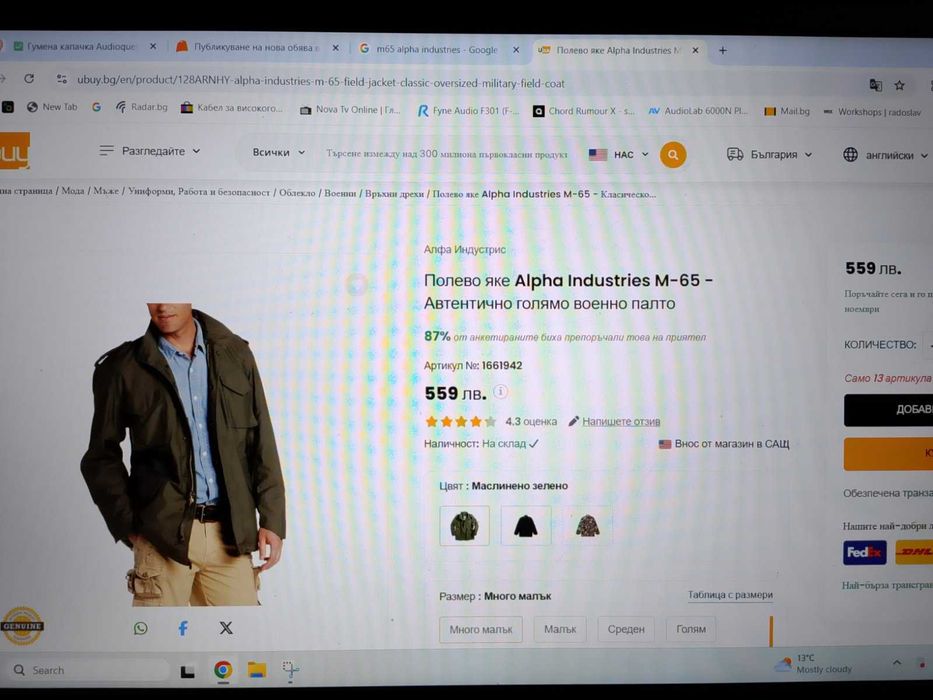Switch to the Гумена капачка Audioquest tab
The height and width of the screenshot is (700, 933).
click(83, 46)
